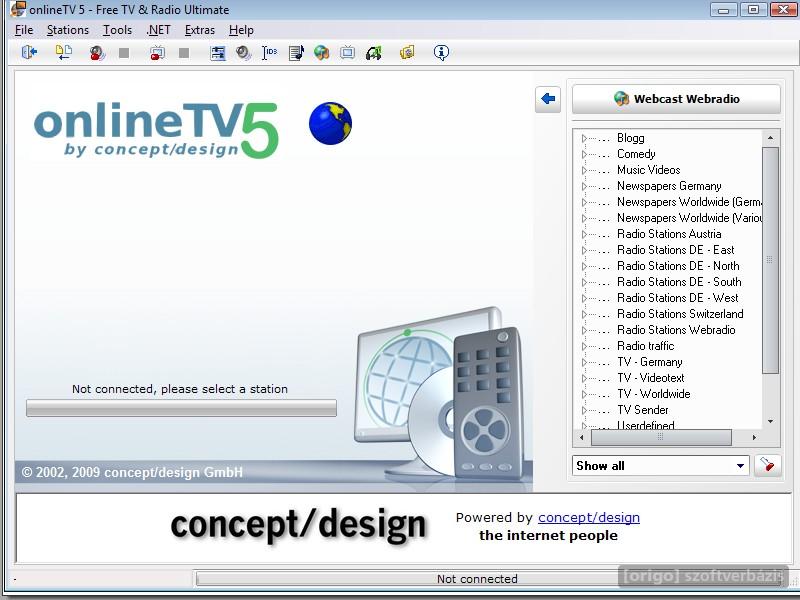The height and width of the screenshot is (600, 800).
Task: Select Radio Stations Switzerland item
Action: pos(680,314)
